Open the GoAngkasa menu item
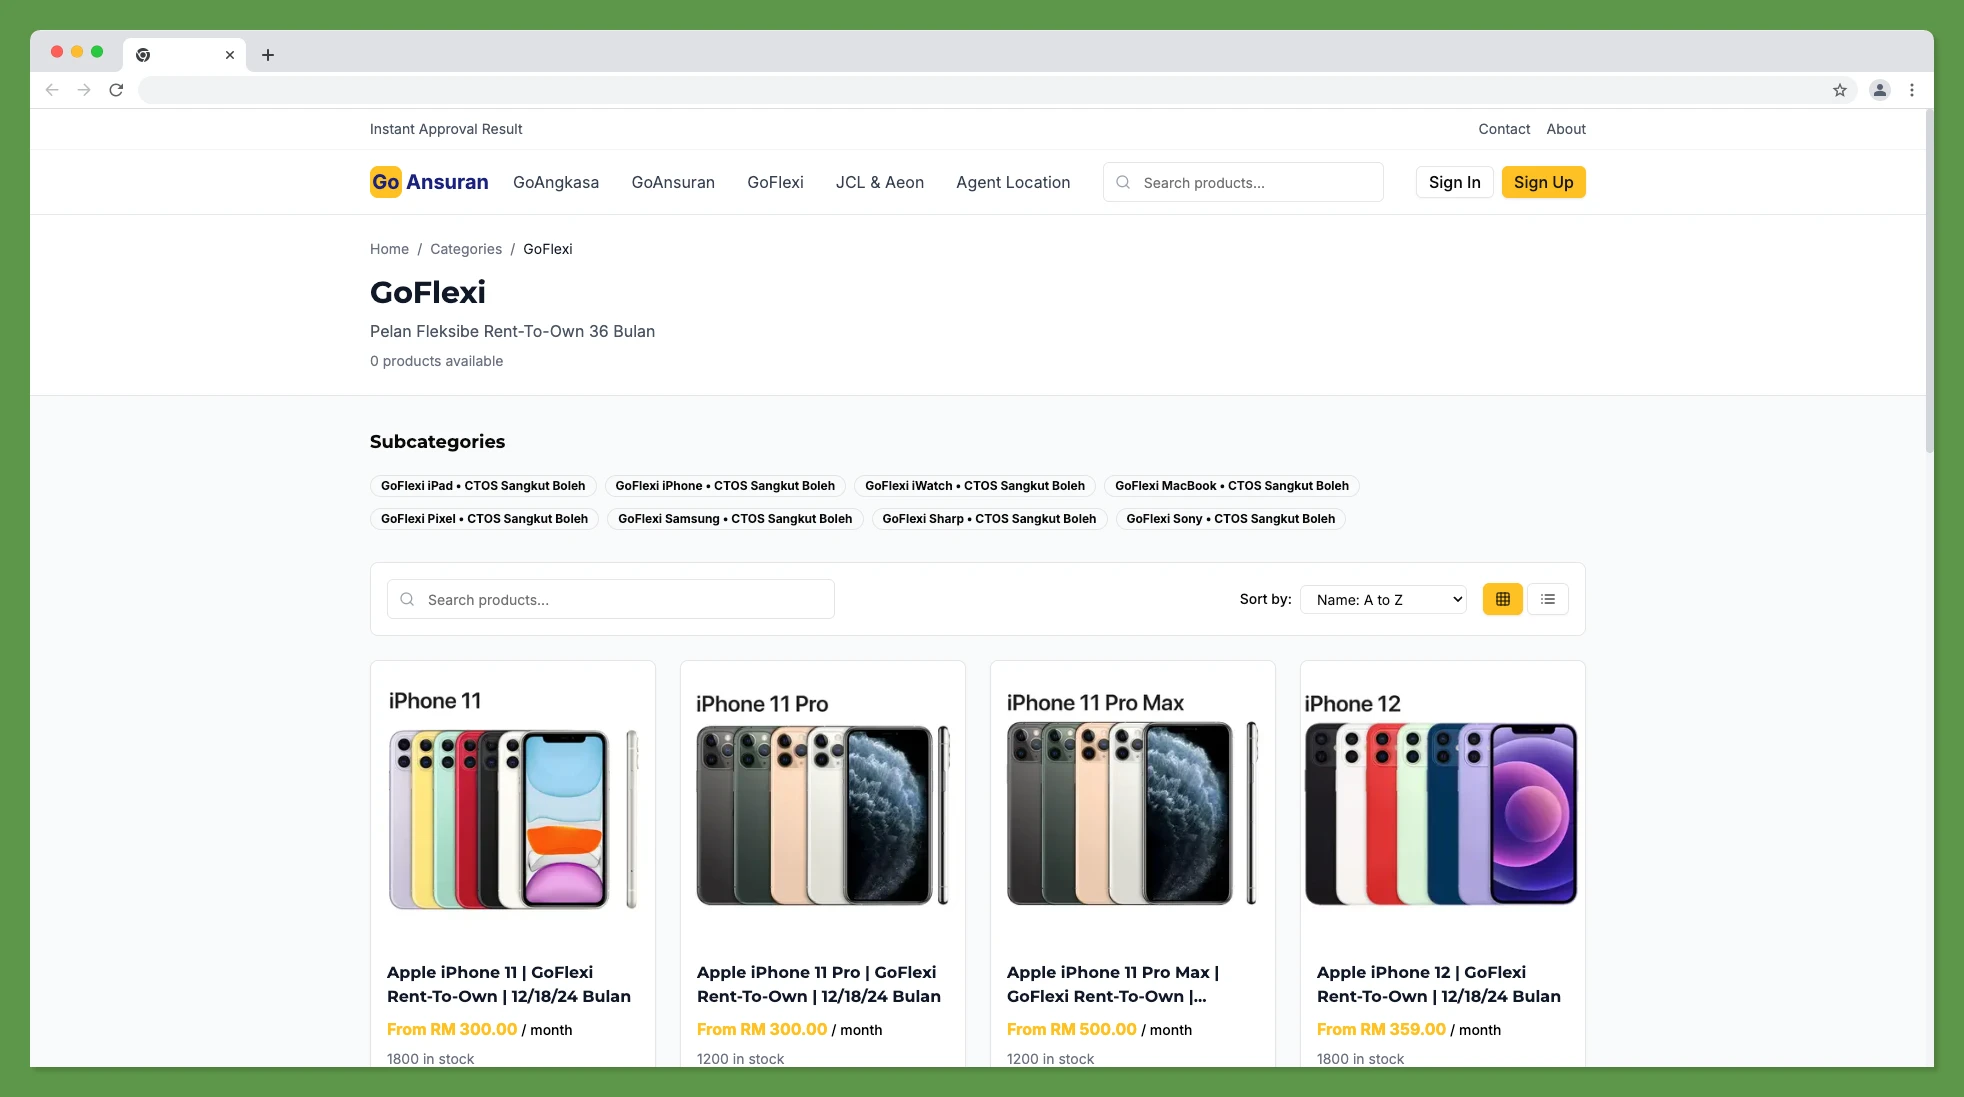 (x=555, y=182)
